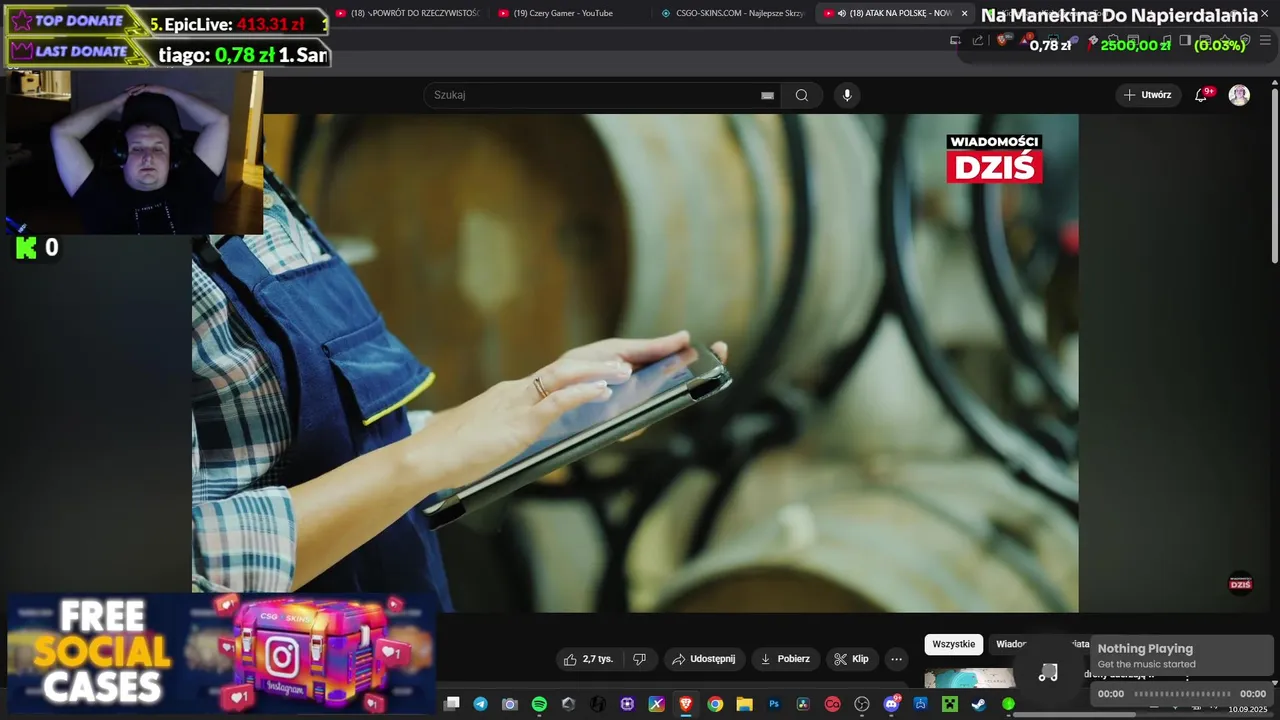The image size is (1280, 720).
Task: Click the Brave shields icon in address bar
Action: [x=1002, y=40]
